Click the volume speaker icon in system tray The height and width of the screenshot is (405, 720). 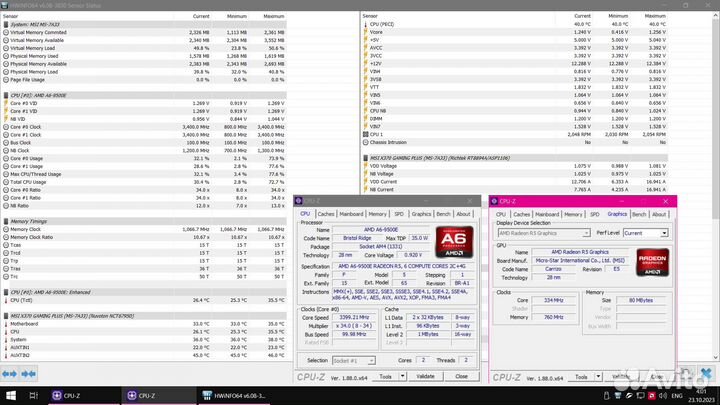pyautogui.click(x=663, y=395)
